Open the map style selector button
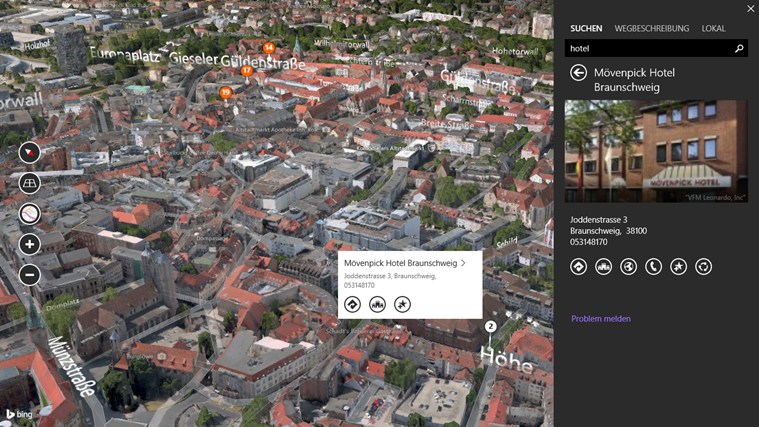Screen dimensions: 759x427 pyautogui.click(x=30, y=214)
